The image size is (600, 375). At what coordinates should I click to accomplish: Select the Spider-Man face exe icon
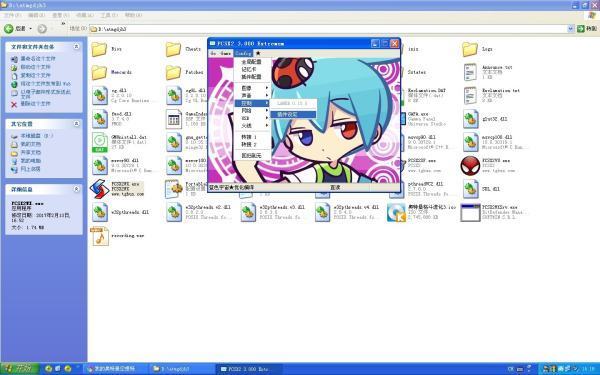pos(470,166)
